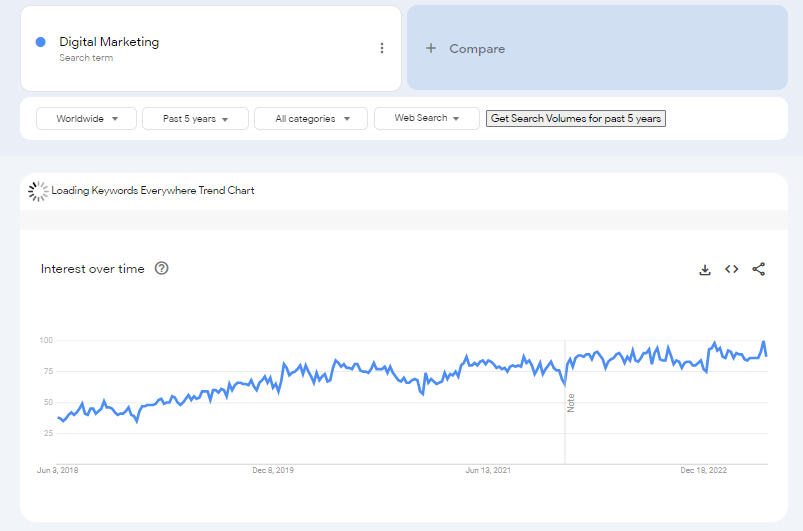The height and width of the screenshot is (531, 803).
Task: Download the chart data as CSV
Action: click(x=705, y=269)
